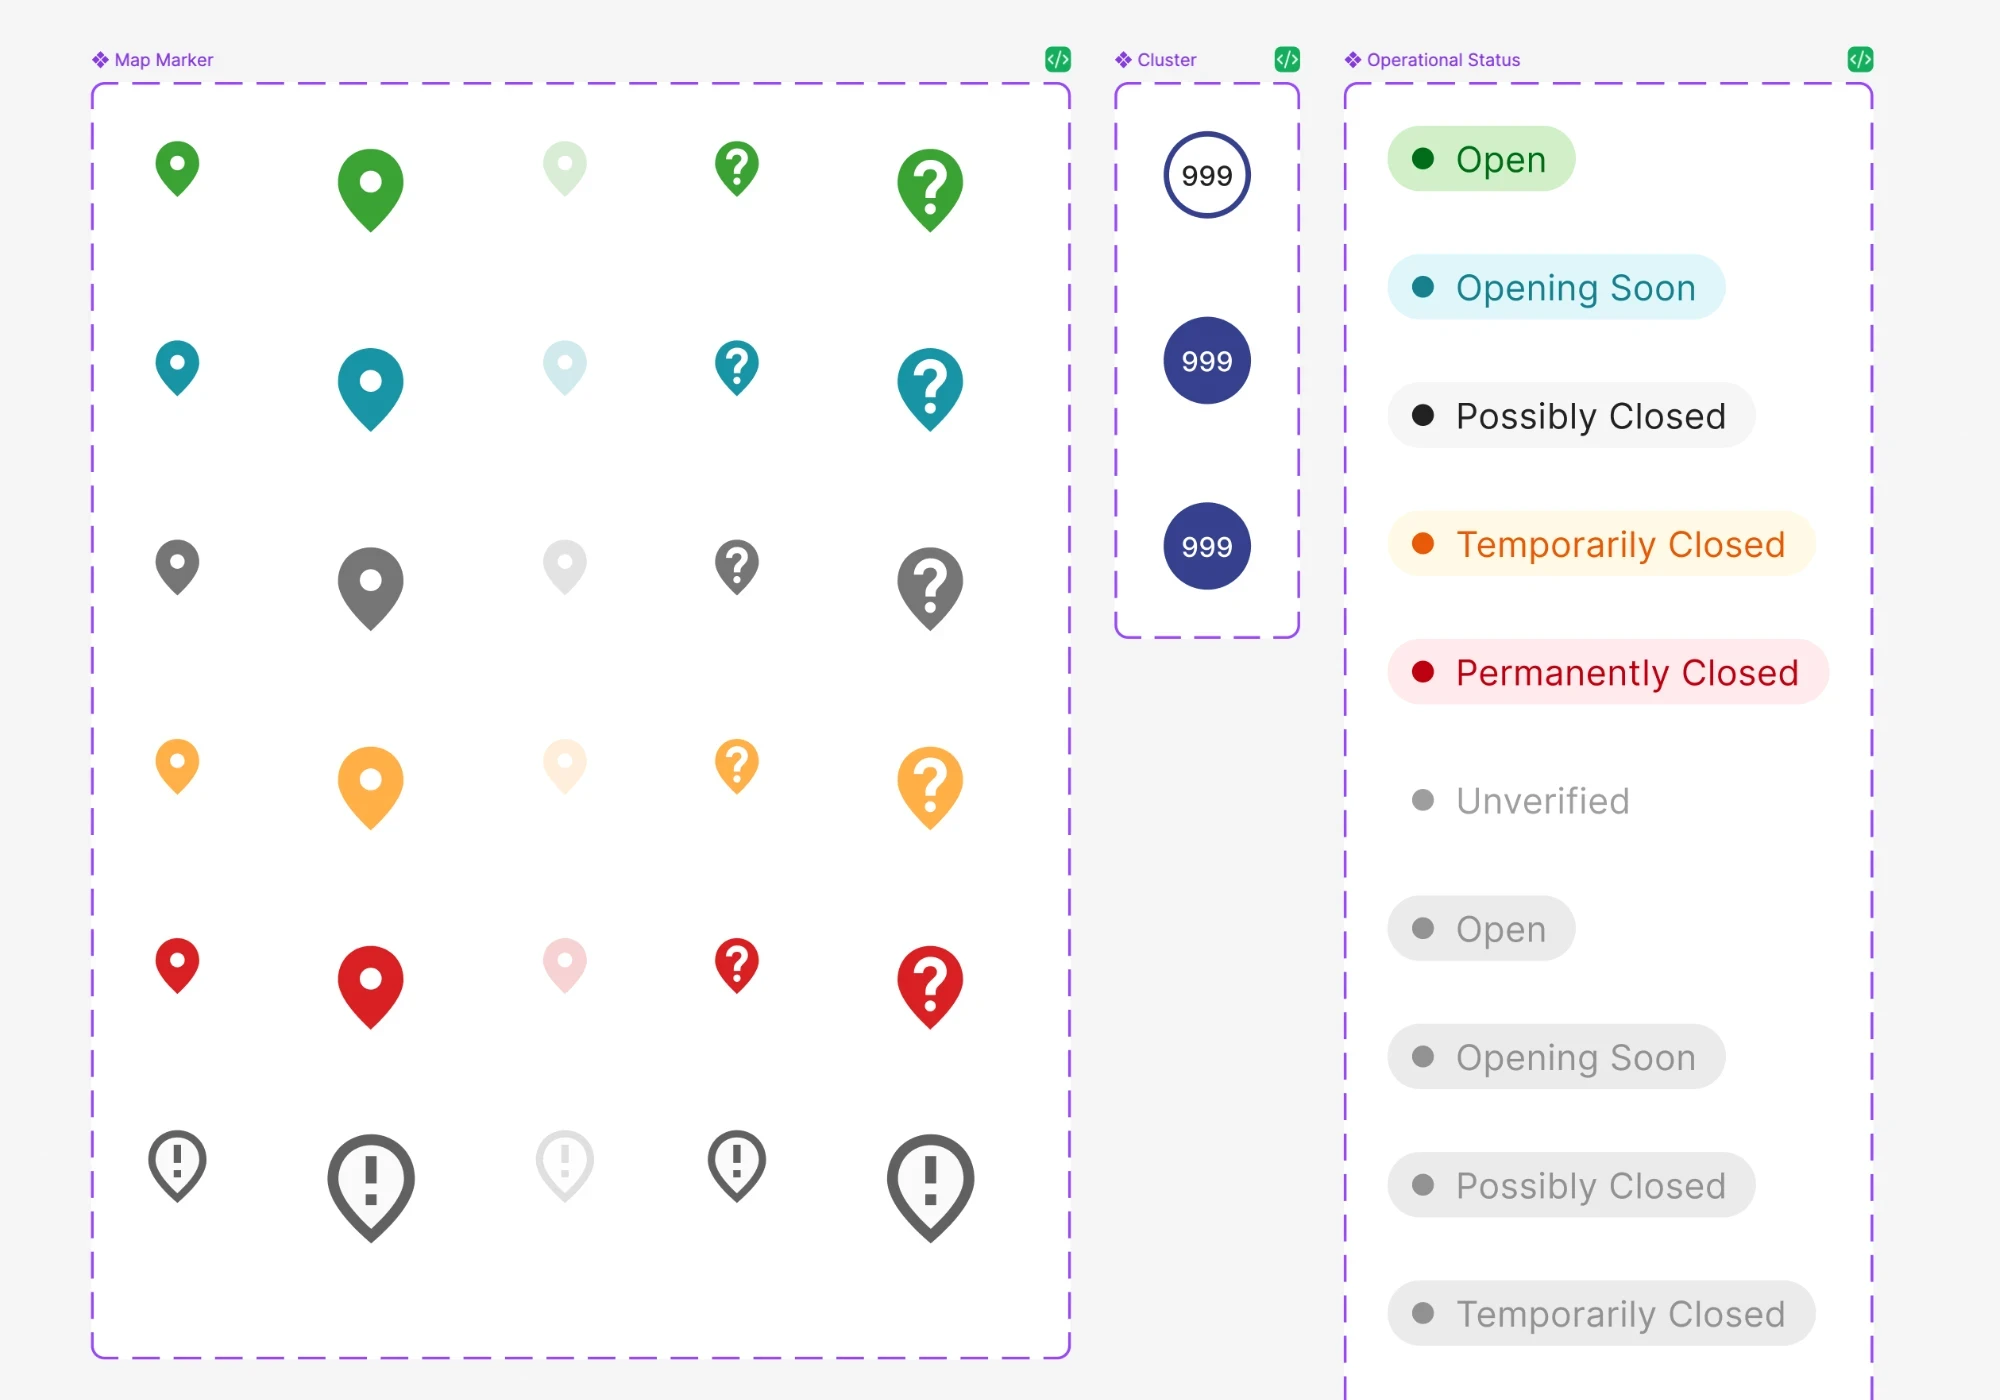
Task: Click the faded outlined exclamation marker
Action: 565,1165
